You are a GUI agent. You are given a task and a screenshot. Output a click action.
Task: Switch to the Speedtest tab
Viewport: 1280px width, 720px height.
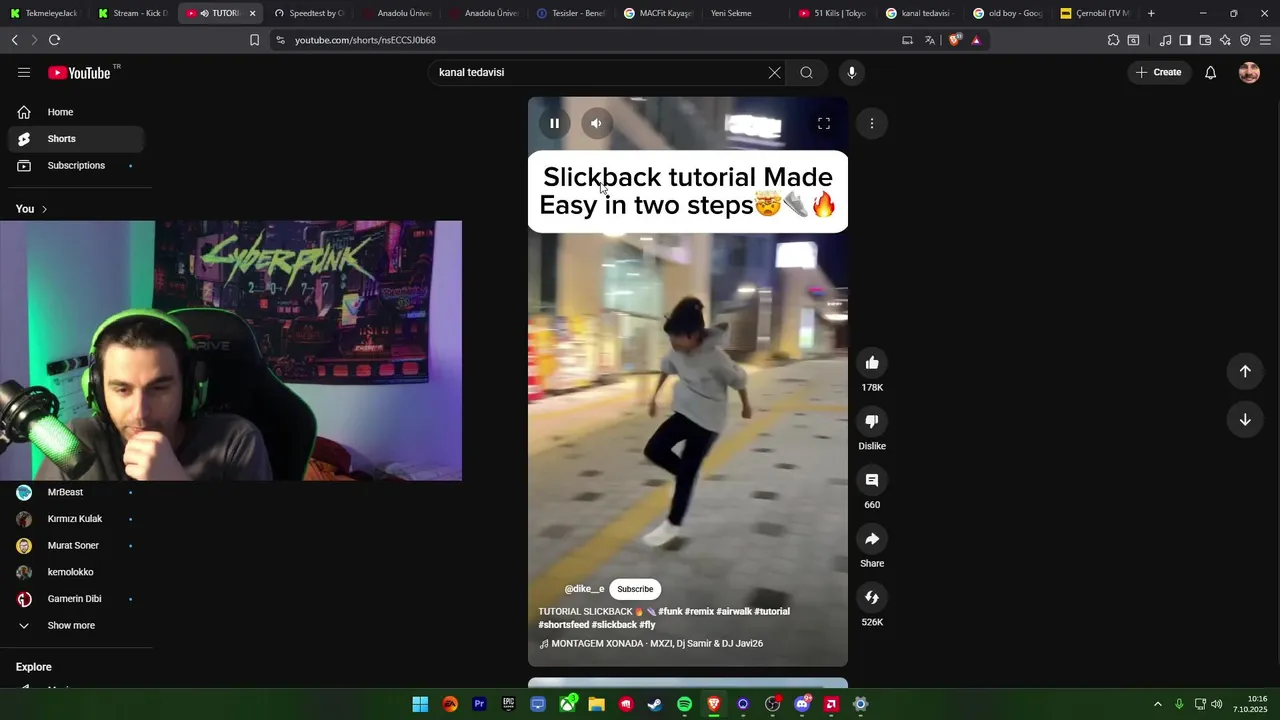click(x=309, y=13)
